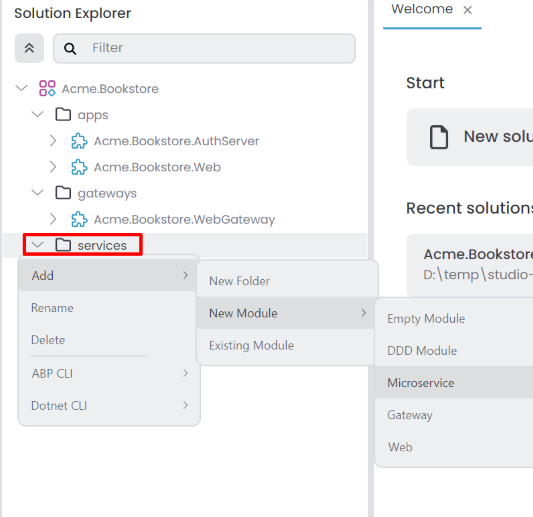
Task: Choose Add in the context menu
Action: 108,275
